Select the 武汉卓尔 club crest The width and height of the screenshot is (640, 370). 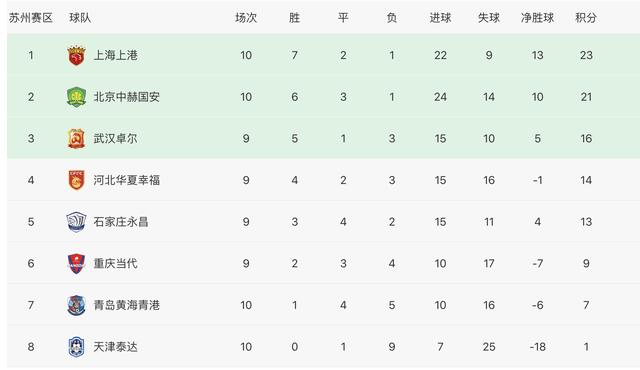point(76,139)
